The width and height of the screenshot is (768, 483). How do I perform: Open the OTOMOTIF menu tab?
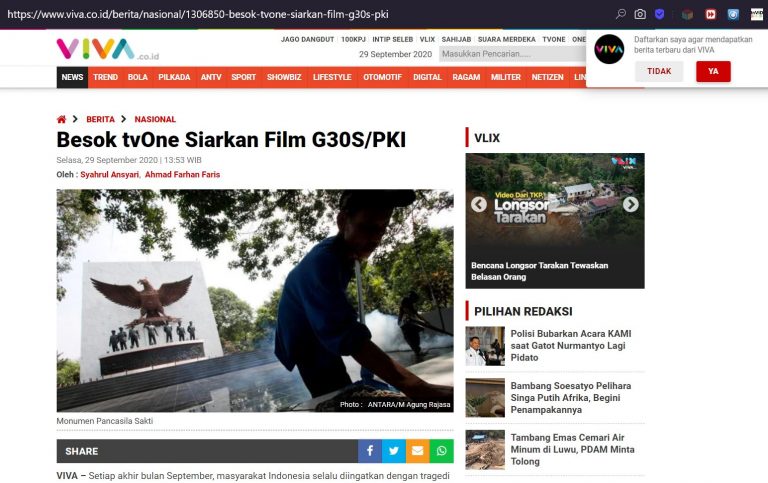[x=383, y=77]
